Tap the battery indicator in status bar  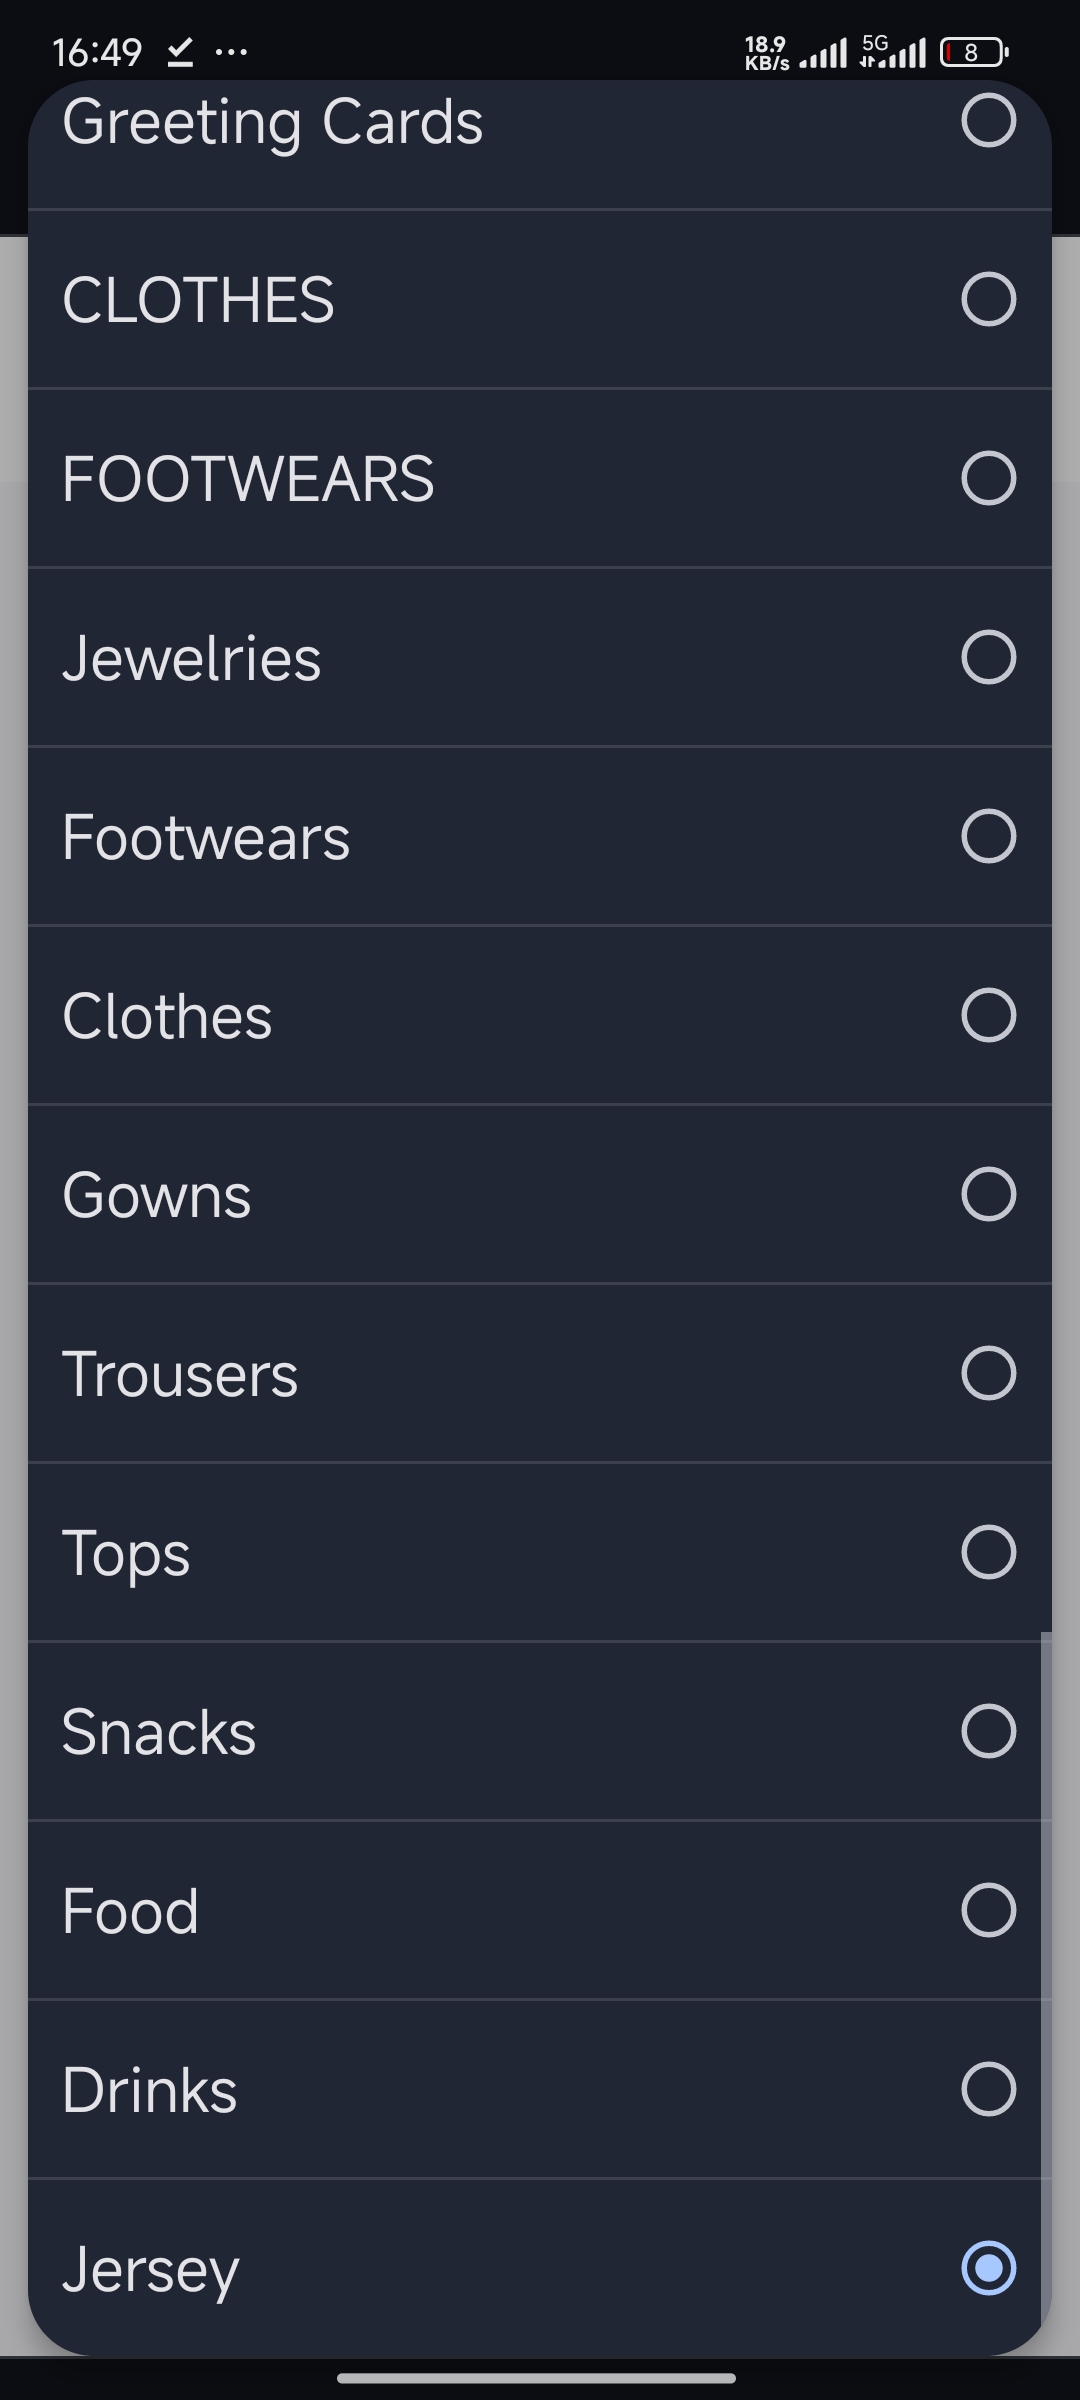pyautogui.click(x=974, y=52)
